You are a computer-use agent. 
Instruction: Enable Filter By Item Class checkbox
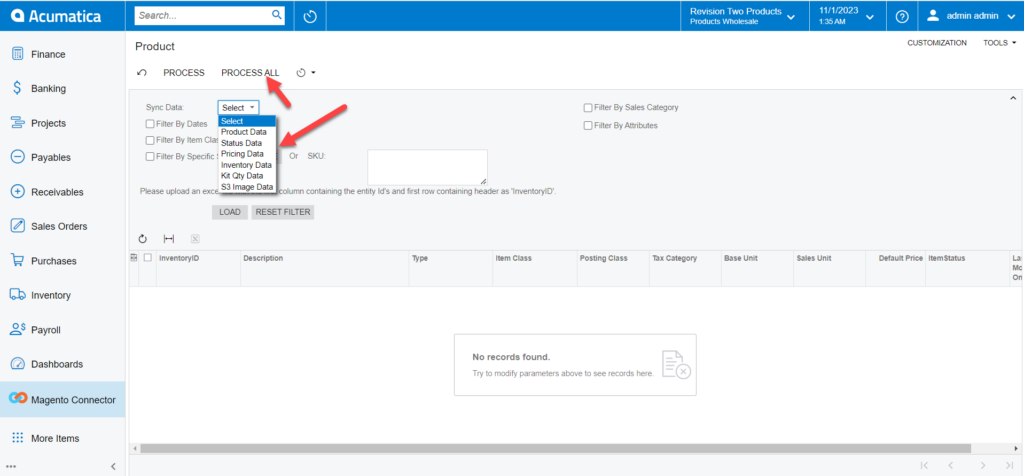pyautogui.click(x=150, y=140)
